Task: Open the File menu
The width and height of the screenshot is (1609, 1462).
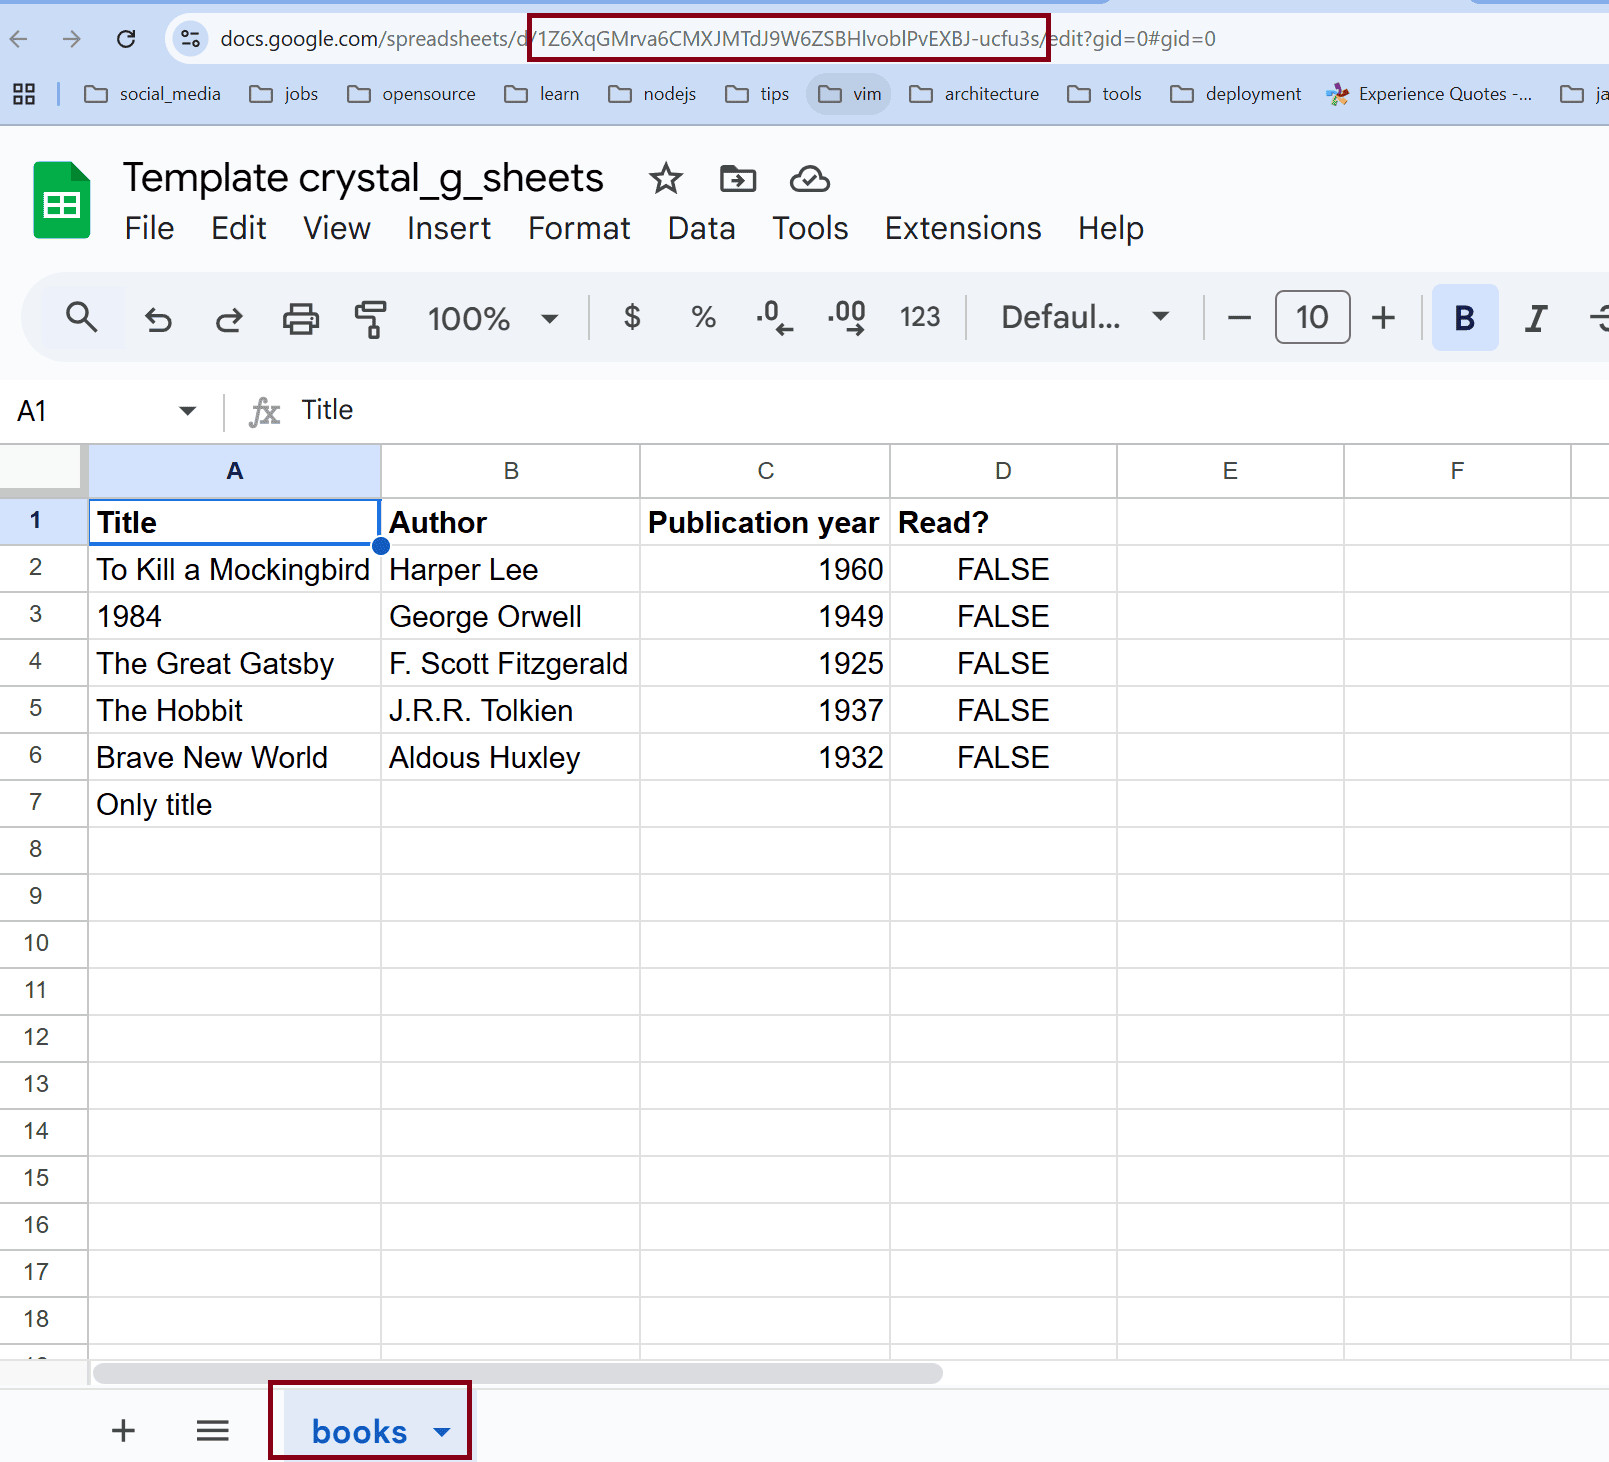Action: pyautogui.click(x=149, y=229)
